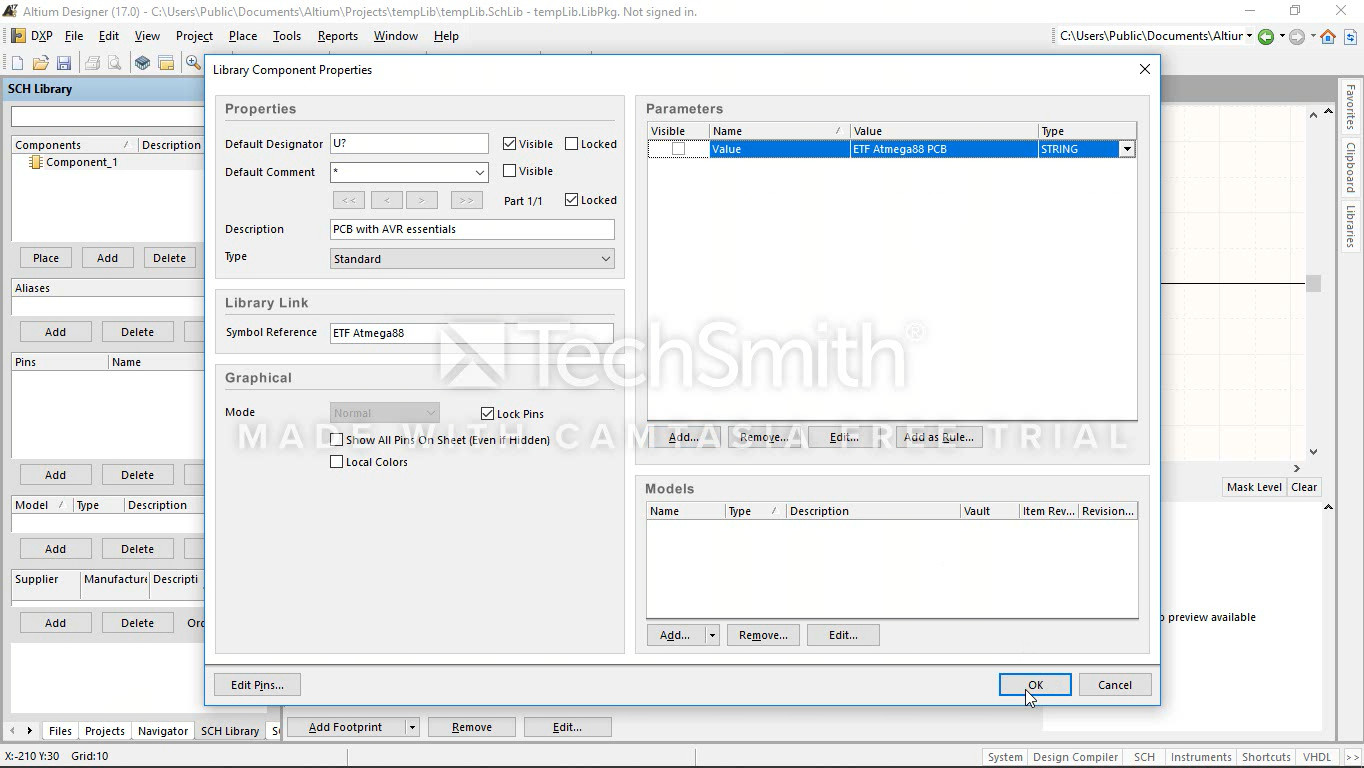Go to the Home page icon

1328,36
